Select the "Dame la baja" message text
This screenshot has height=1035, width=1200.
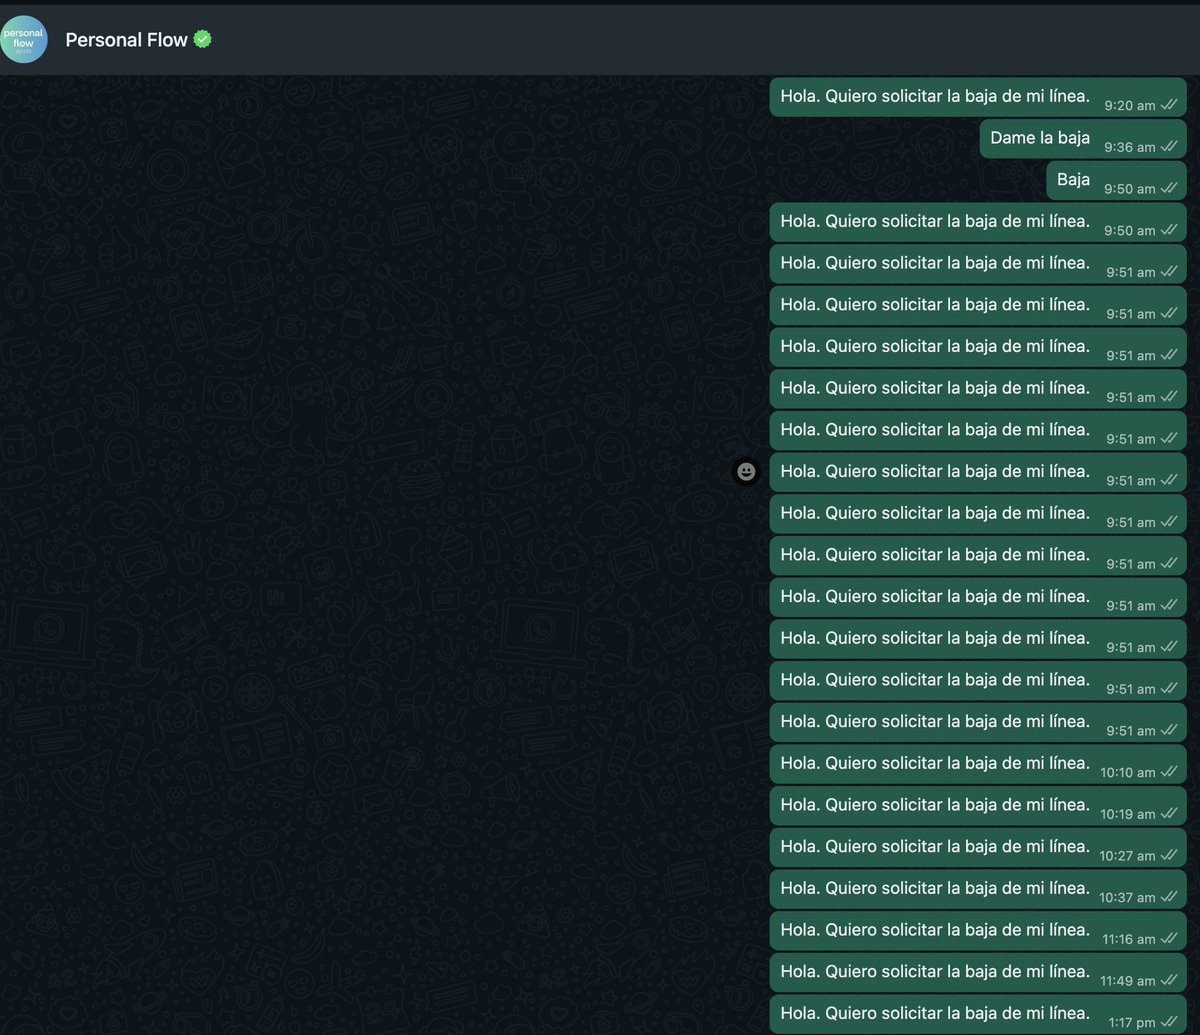[x=1040, y=138]
